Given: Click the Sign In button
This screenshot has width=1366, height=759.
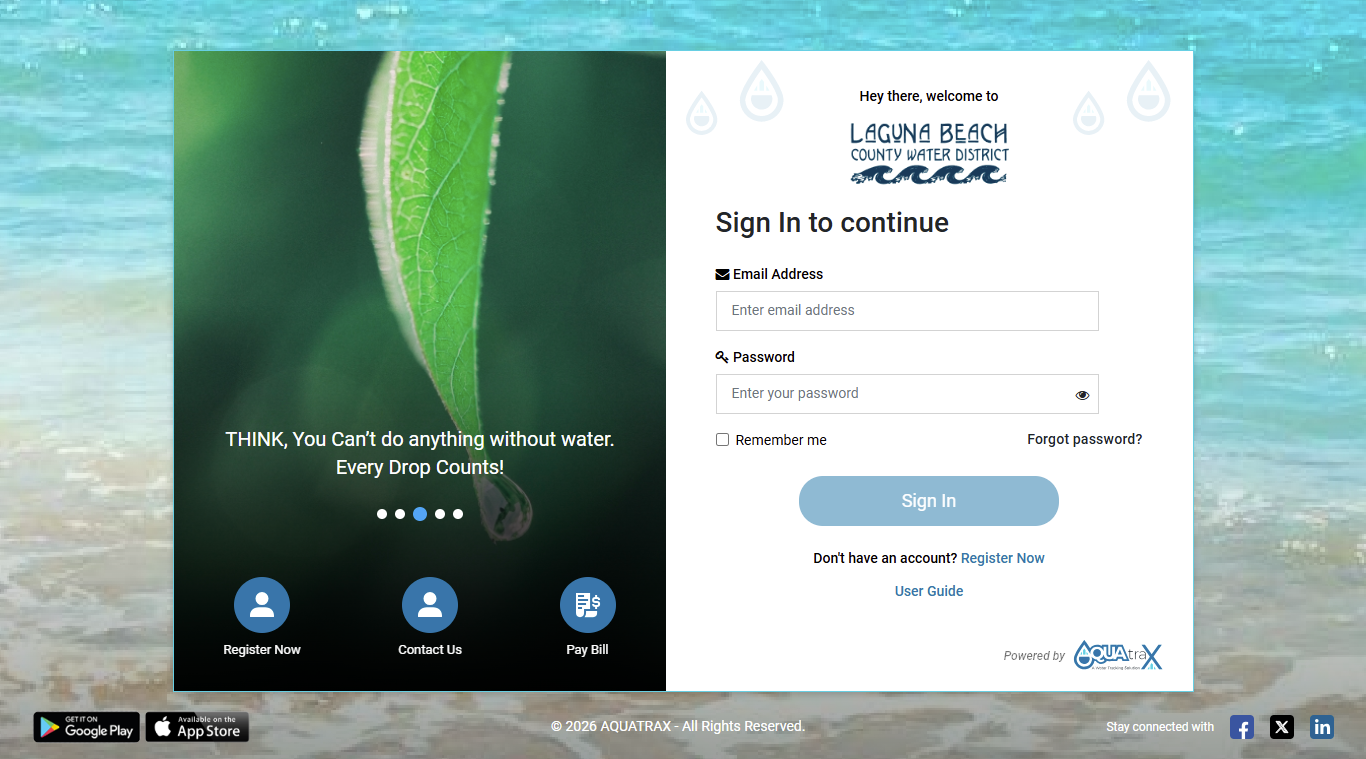Looking at the screenshot, I should point(929,501).
